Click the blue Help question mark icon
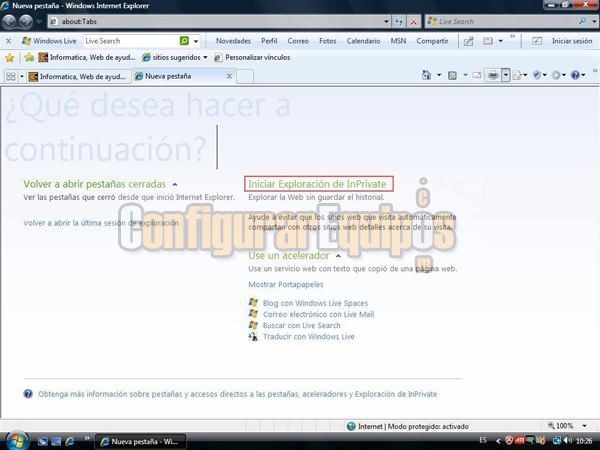The image size is (600, 450). [x=575, y=75]
